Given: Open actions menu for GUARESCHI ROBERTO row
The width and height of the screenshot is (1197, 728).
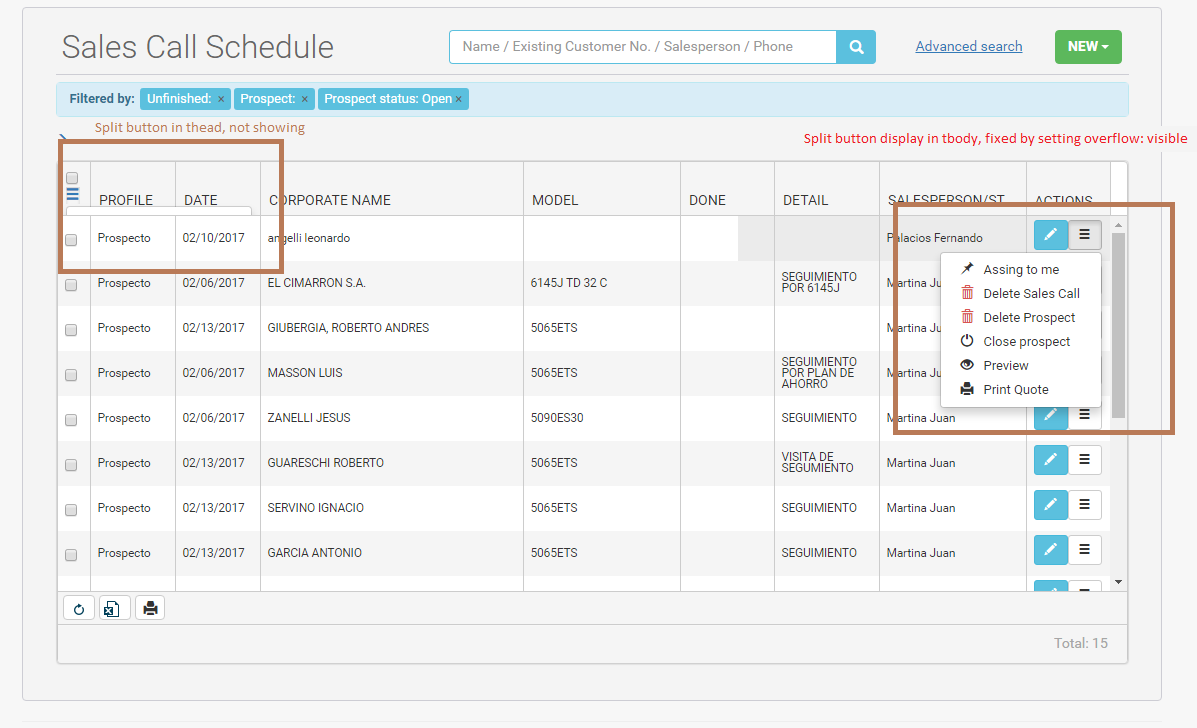Looking at the screenshot, I should pyautogui.click(x=1085, y=460).
